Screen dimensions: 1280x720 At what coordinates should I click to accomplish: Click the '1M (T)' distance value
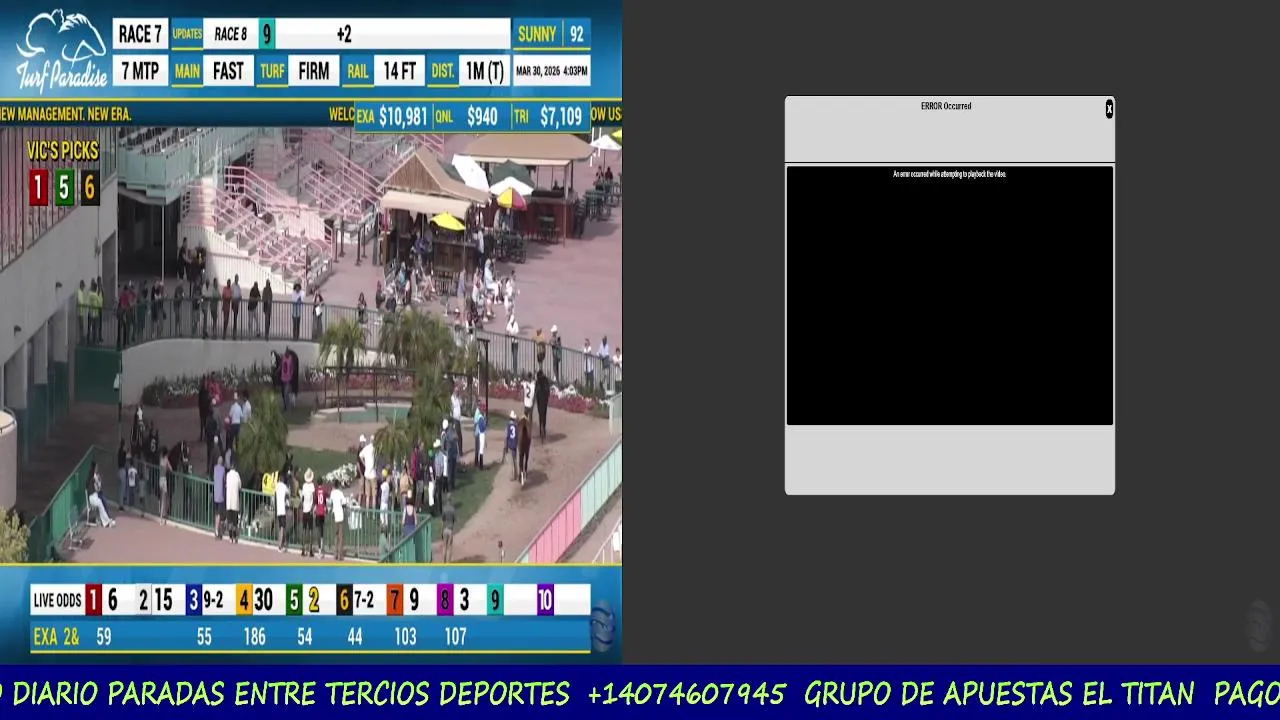[484, 71]
